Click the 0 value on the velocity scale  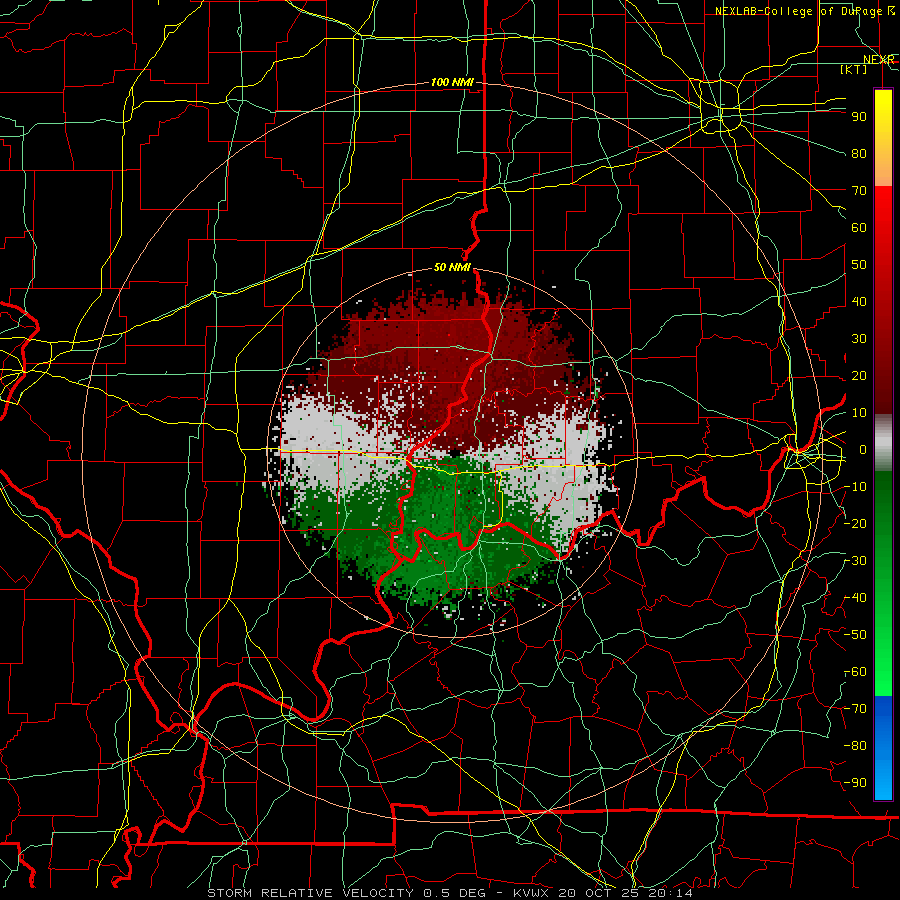coord(863,449)
